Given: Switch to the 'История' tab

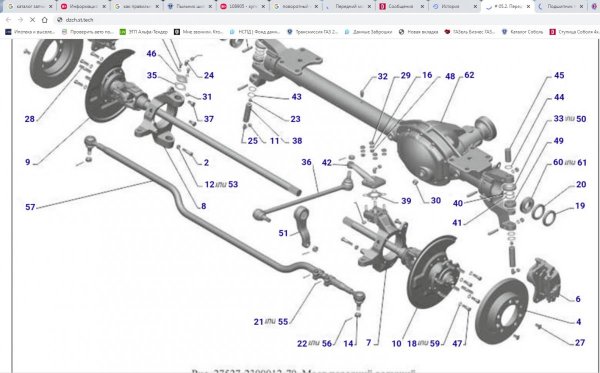Looking at the screenshot, I should point(450,7).
